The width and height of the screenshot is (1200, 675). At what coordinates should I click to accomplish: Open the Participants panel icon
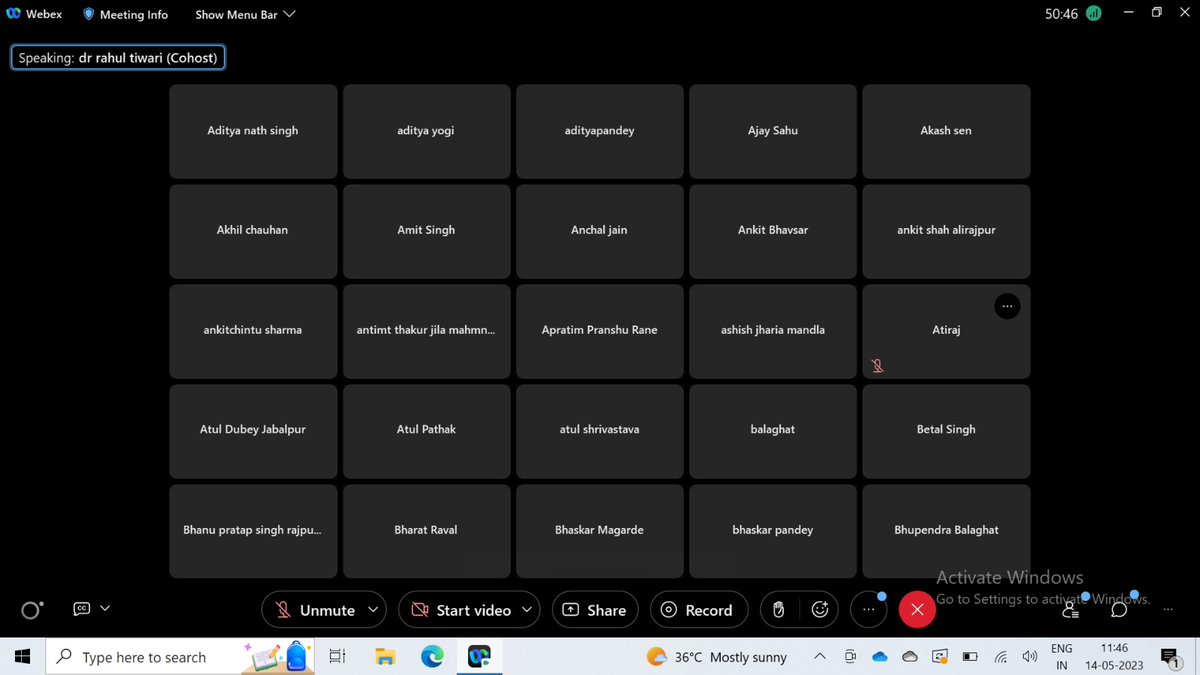1071,609
